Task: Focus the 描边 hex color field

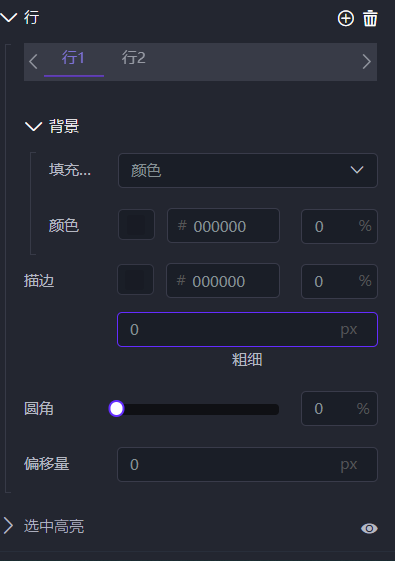Action: tap(223, 280)
